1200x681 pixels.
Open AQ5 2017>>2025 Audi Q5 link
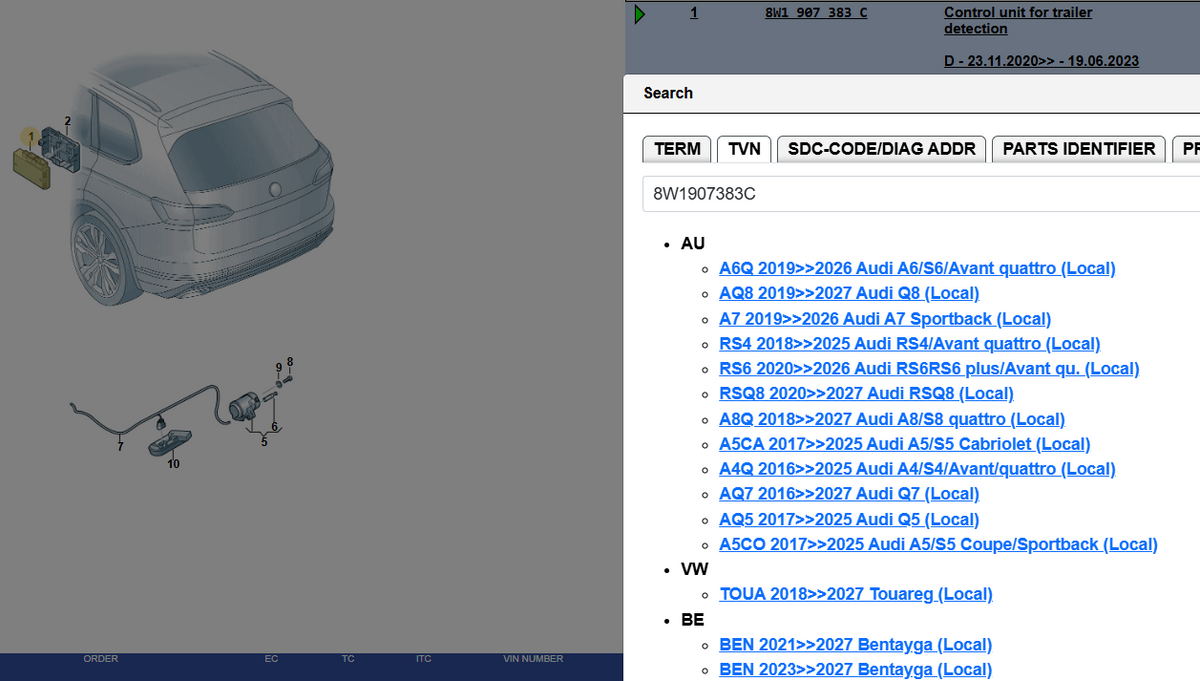click(x=849, y=519)
